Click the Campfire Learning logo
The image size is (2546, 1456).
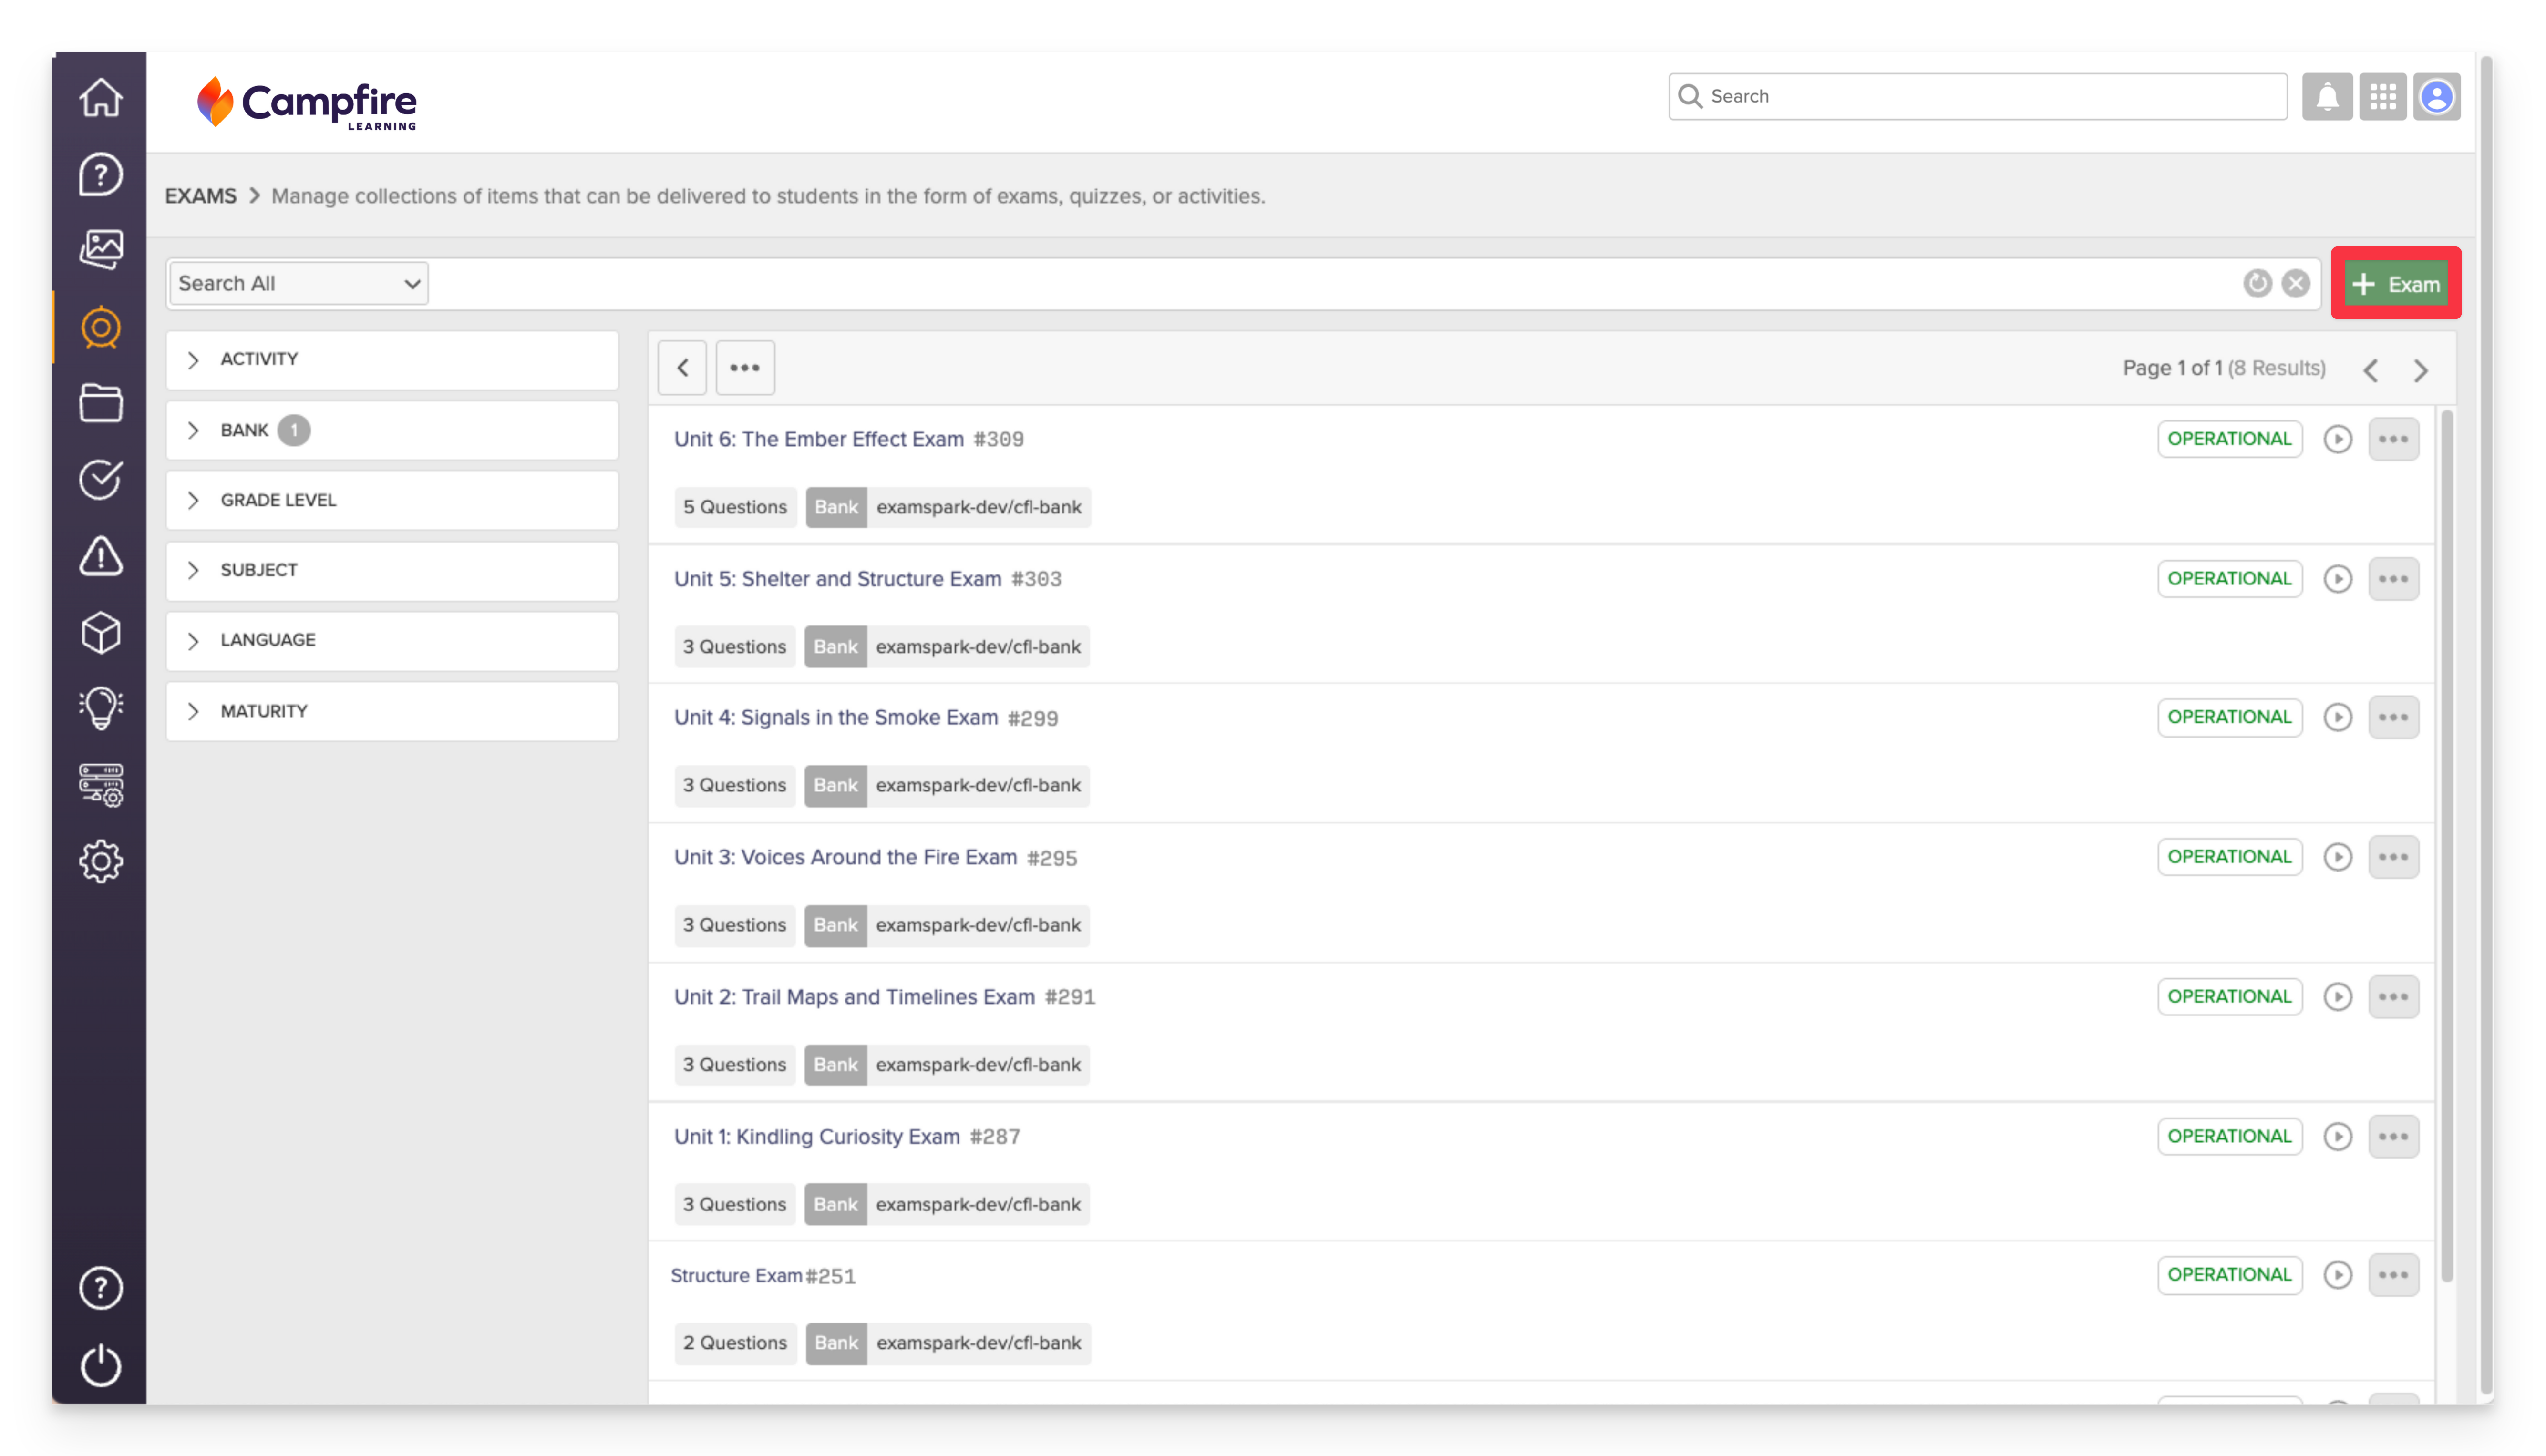pyautogui.click(x=306, y=104)
